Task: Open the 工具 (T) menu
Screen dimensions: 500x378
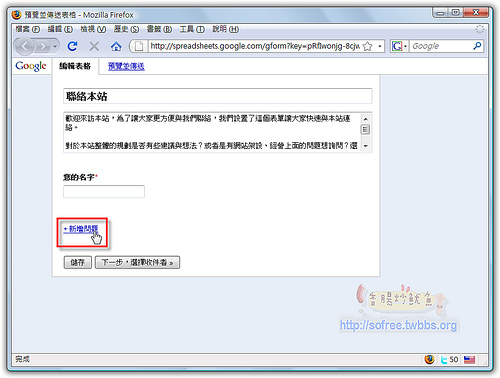Action: click(192, 29)
